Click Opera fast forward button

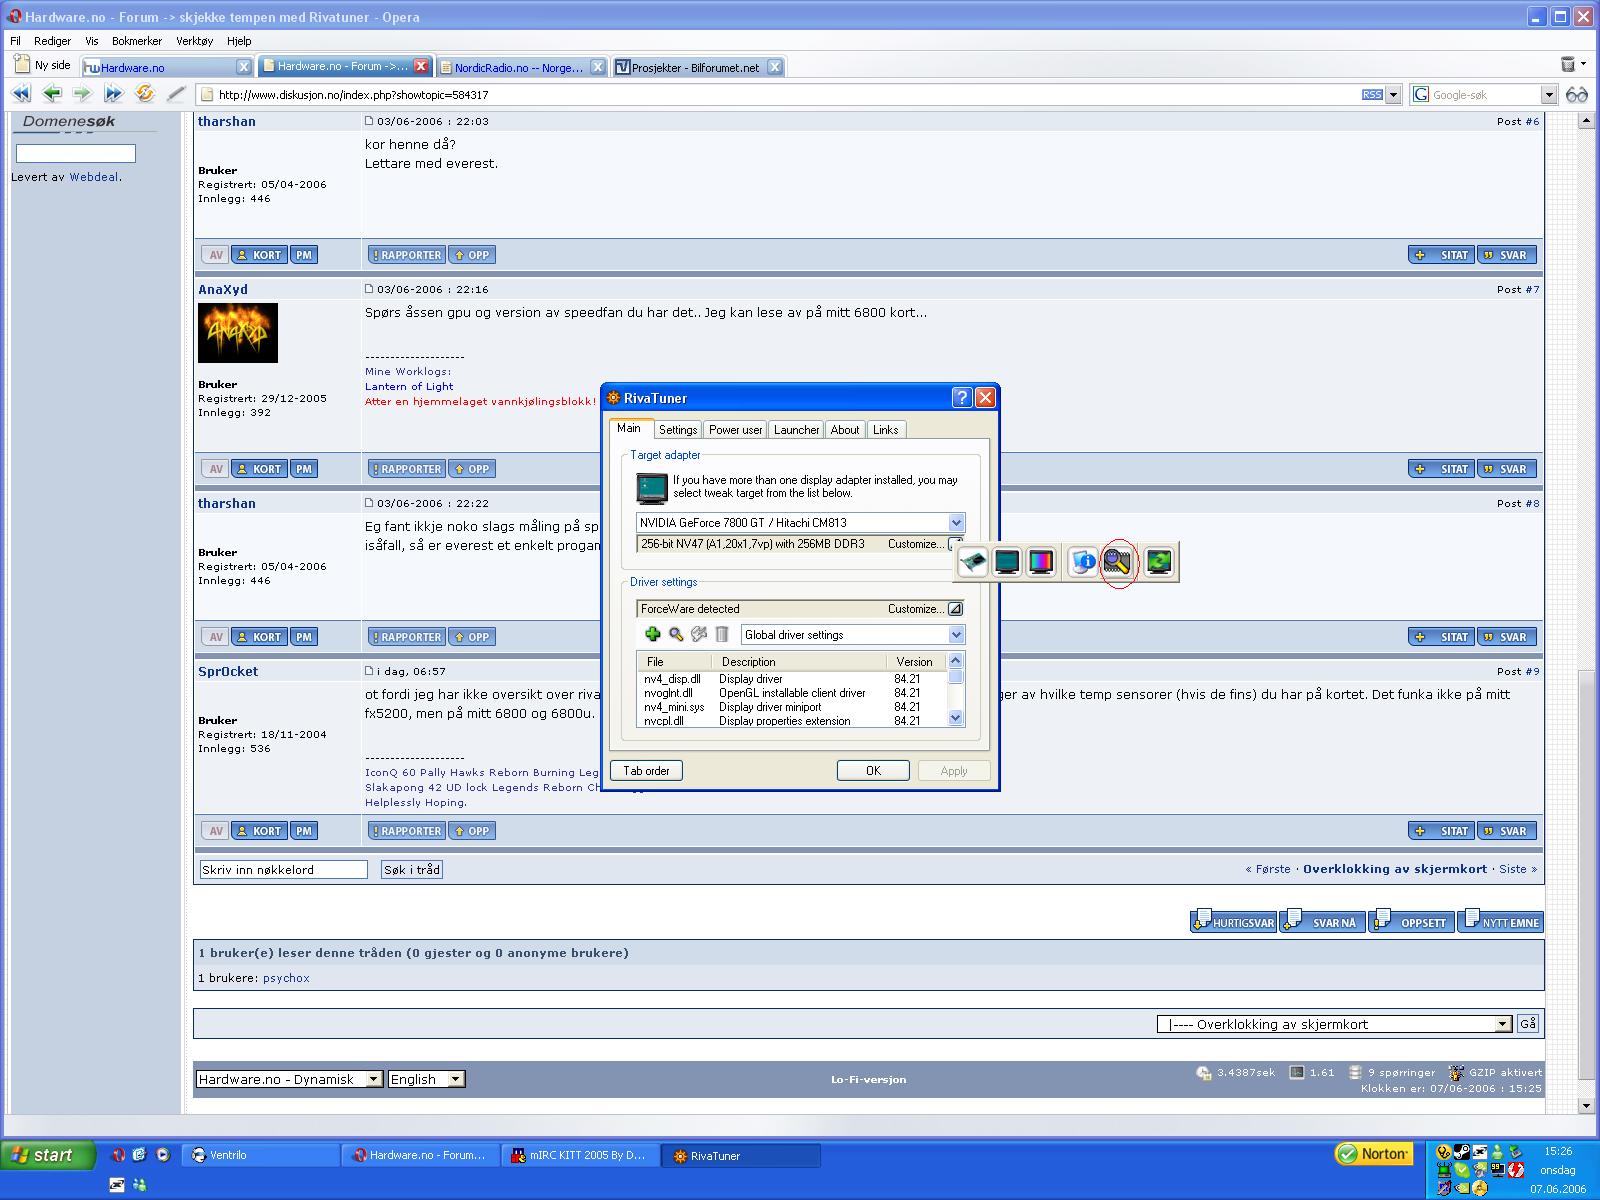(113, 94)
